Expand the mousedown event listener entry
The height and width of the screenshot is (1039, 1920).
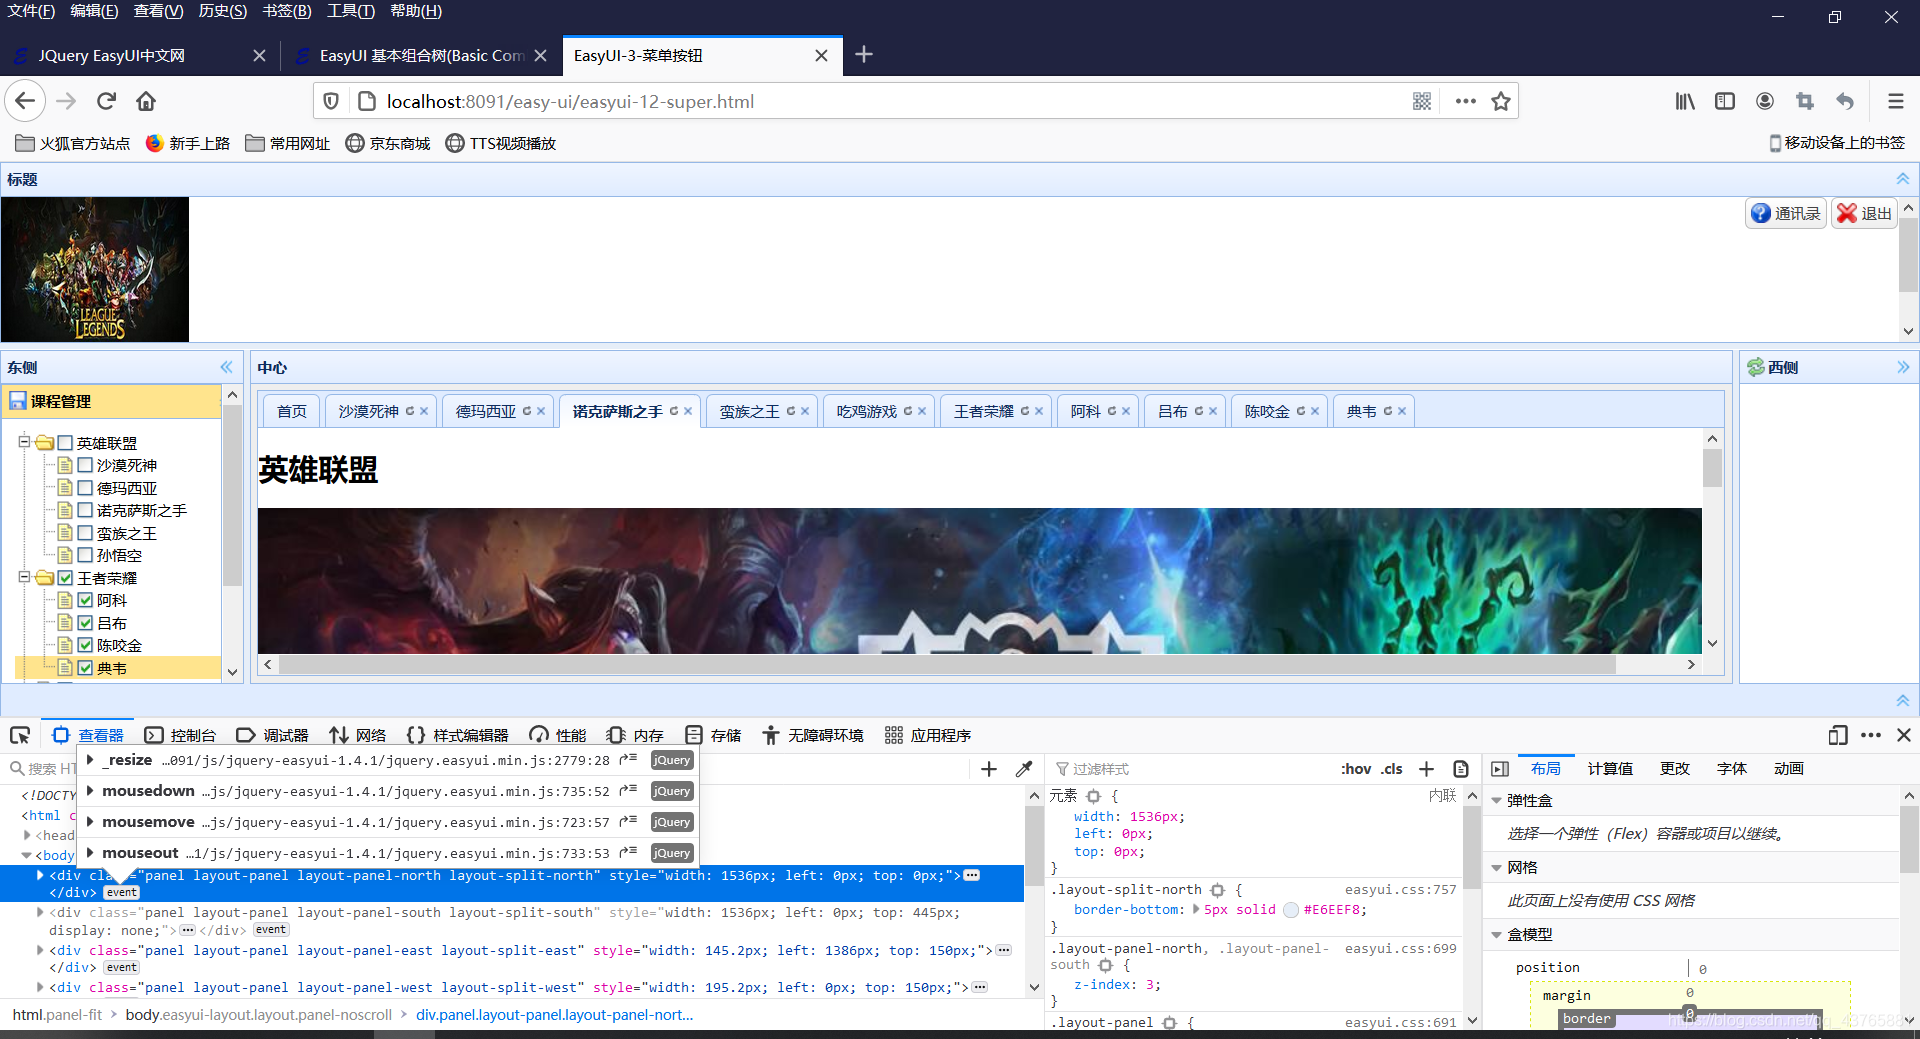91,791
